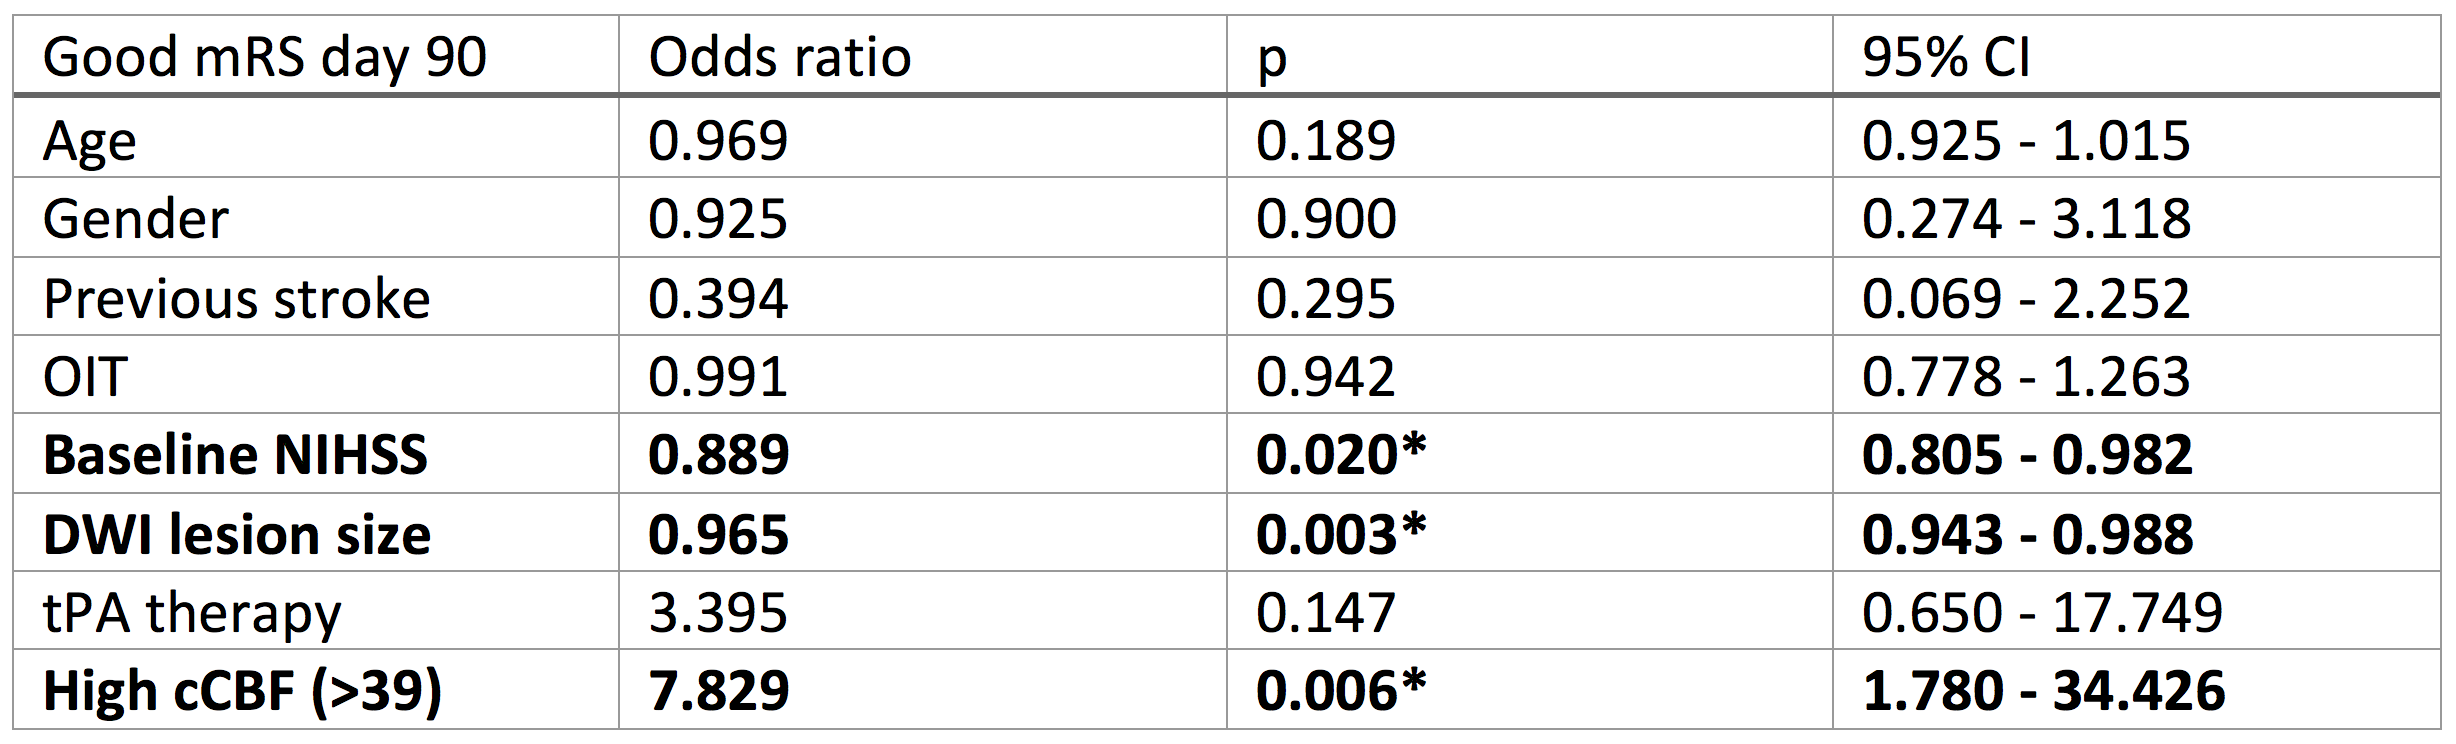Click the p-value 0.942 cell
Viewport: 2456px width, 744px height.
click(x=1325, y=377)
